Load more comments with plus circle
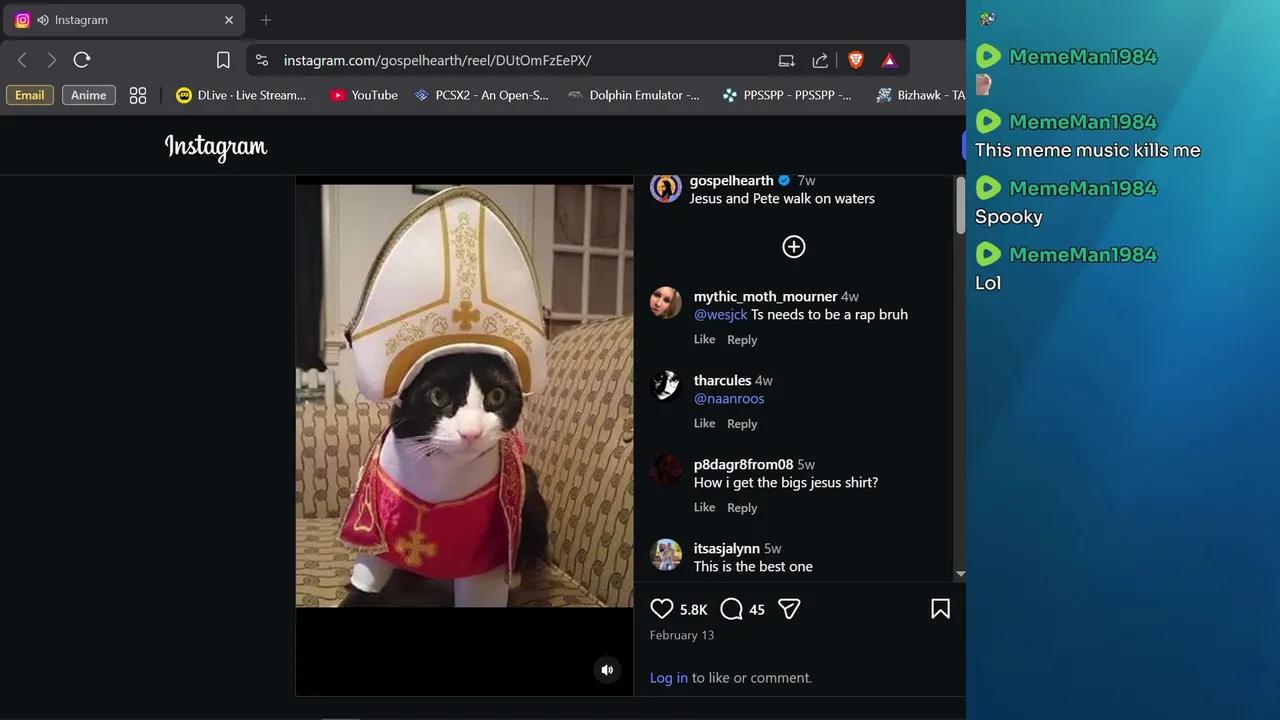The width and height of the screenshot is (1280, 720). [x=794, y=246]
